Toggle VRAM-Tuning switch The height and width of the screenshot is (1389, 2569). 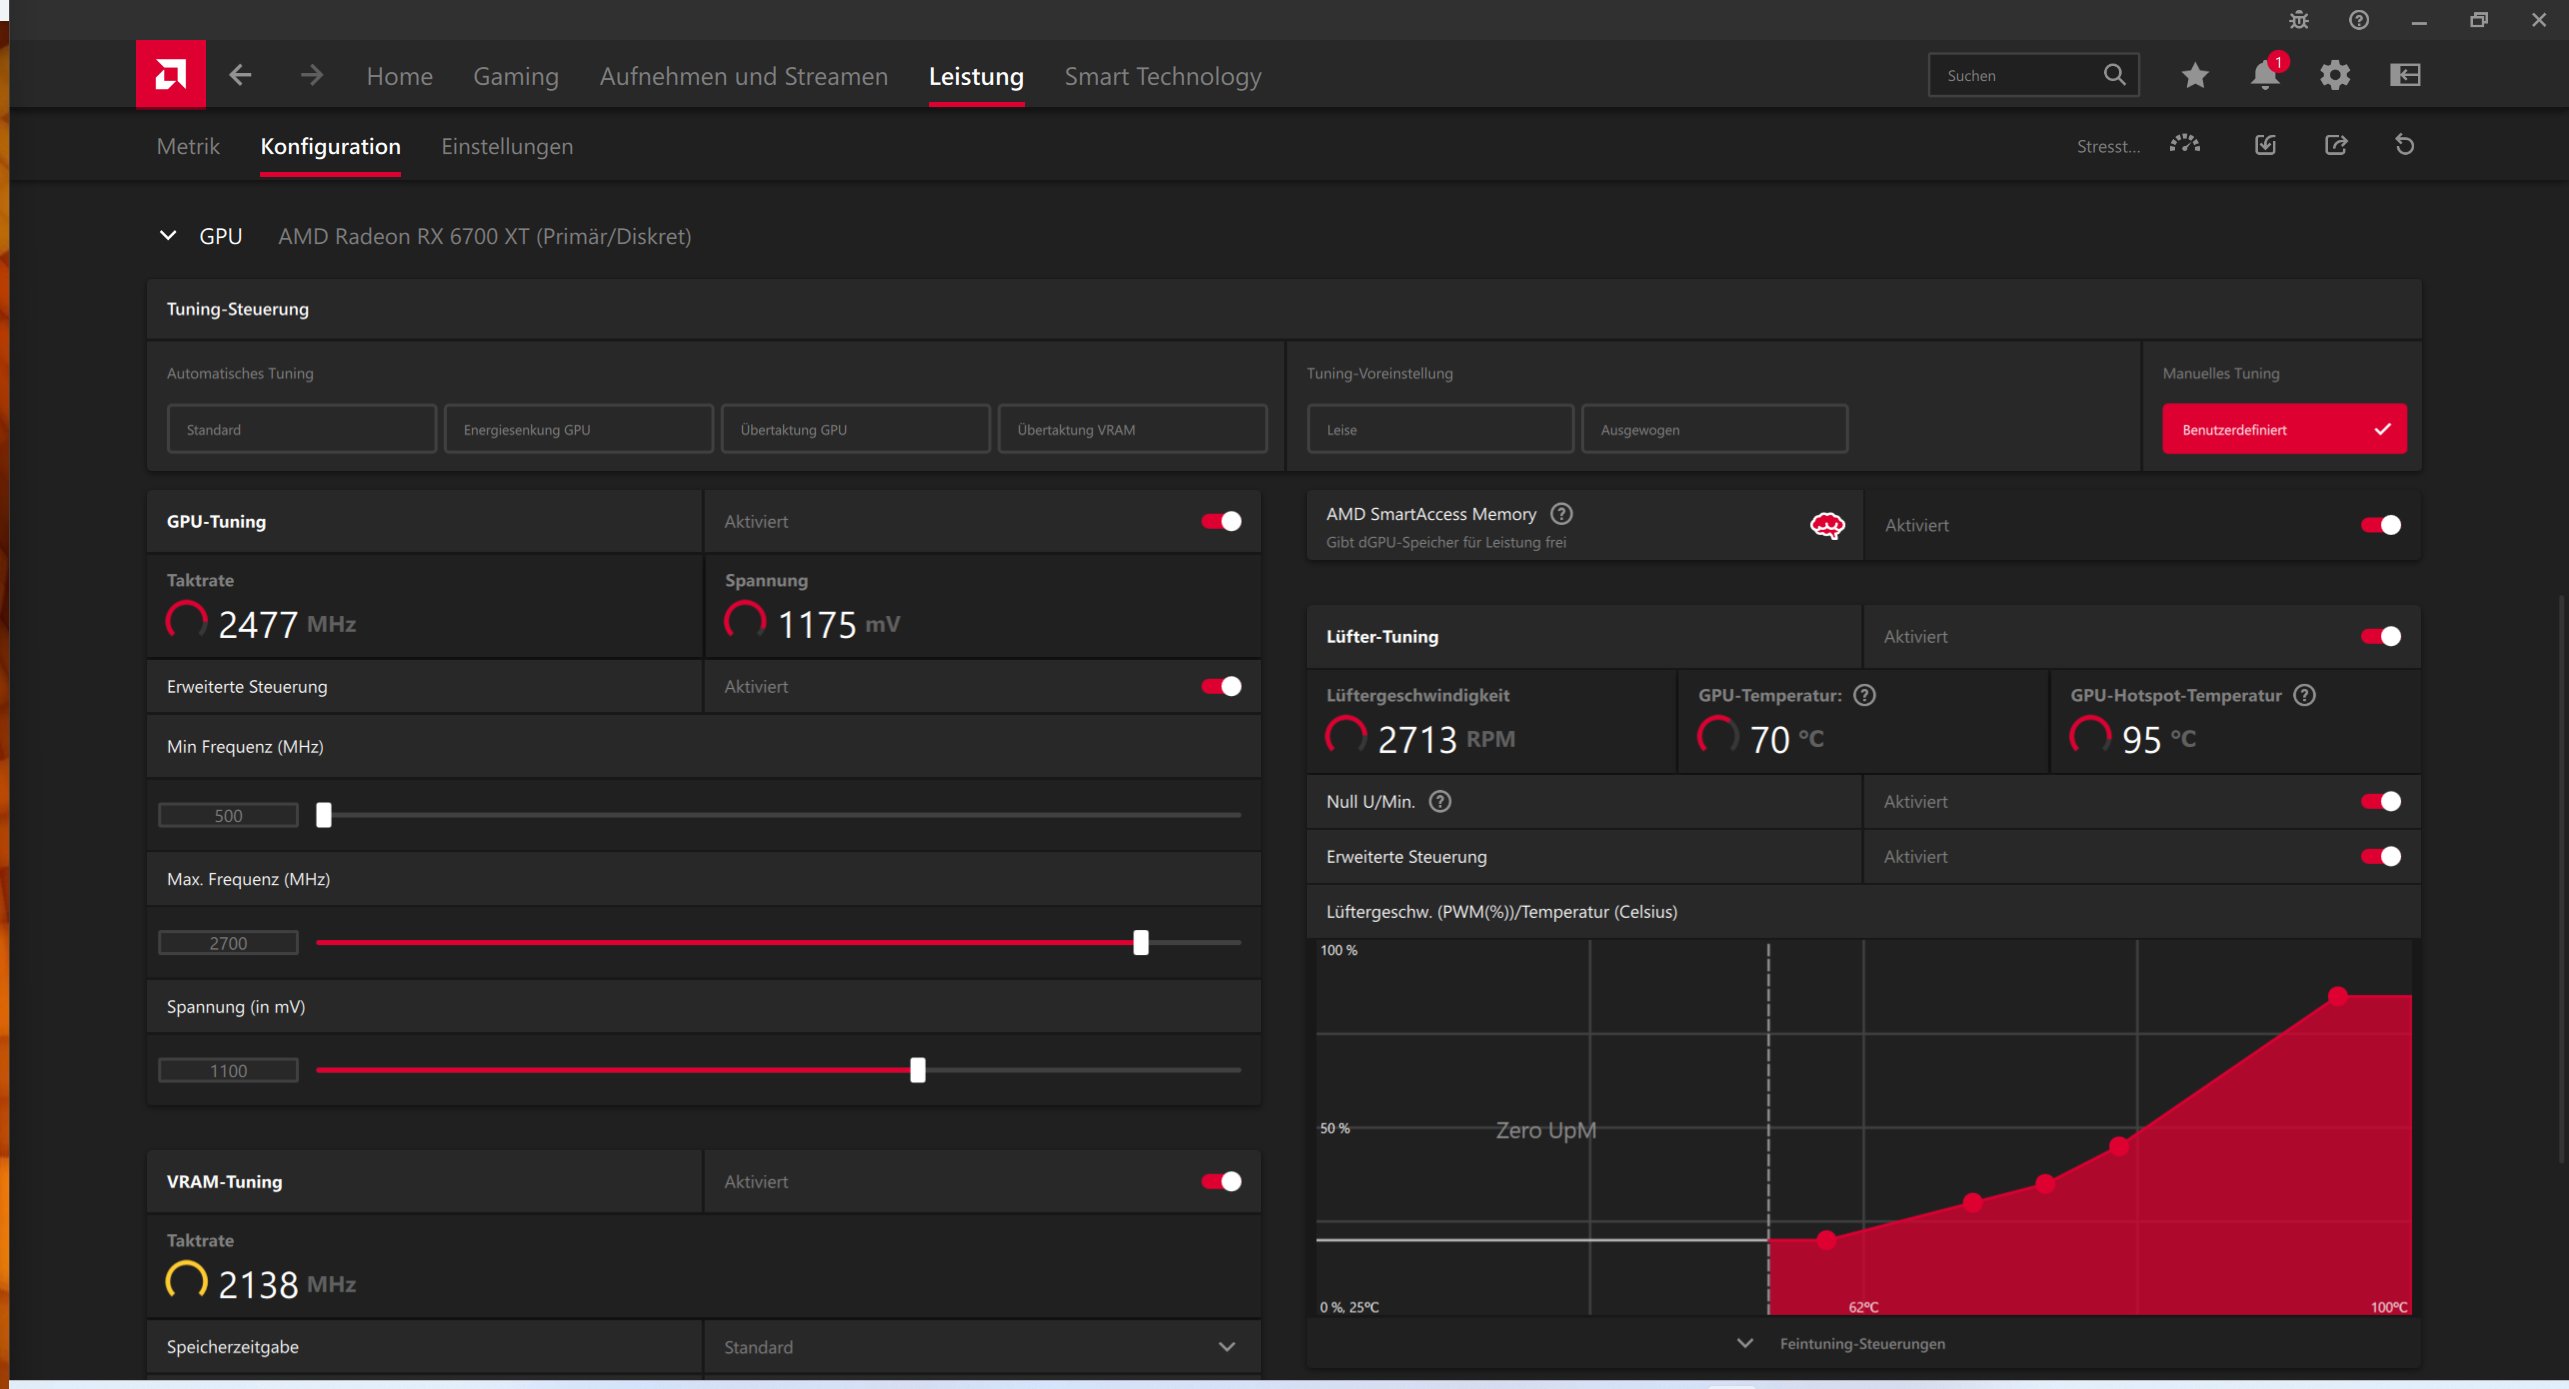[1221, 1181]
